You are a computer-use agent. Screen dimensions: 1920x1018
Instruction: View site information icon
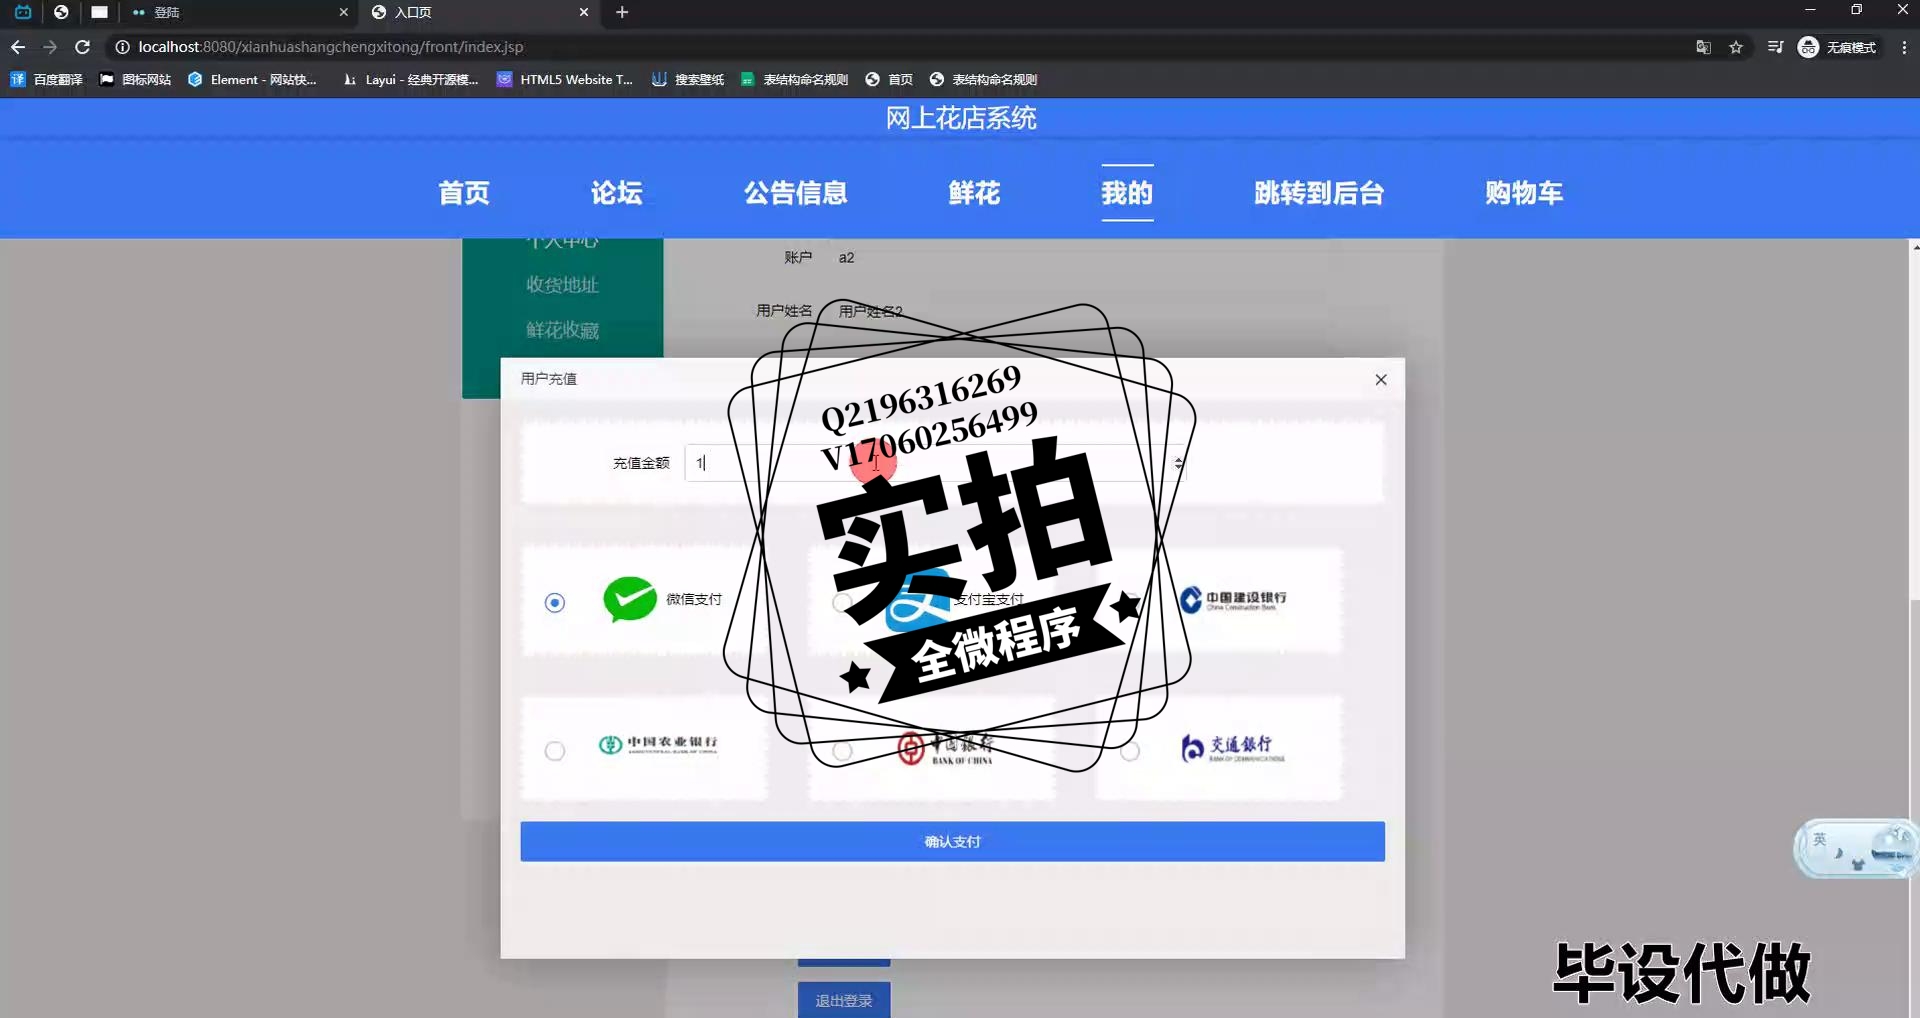122,47
